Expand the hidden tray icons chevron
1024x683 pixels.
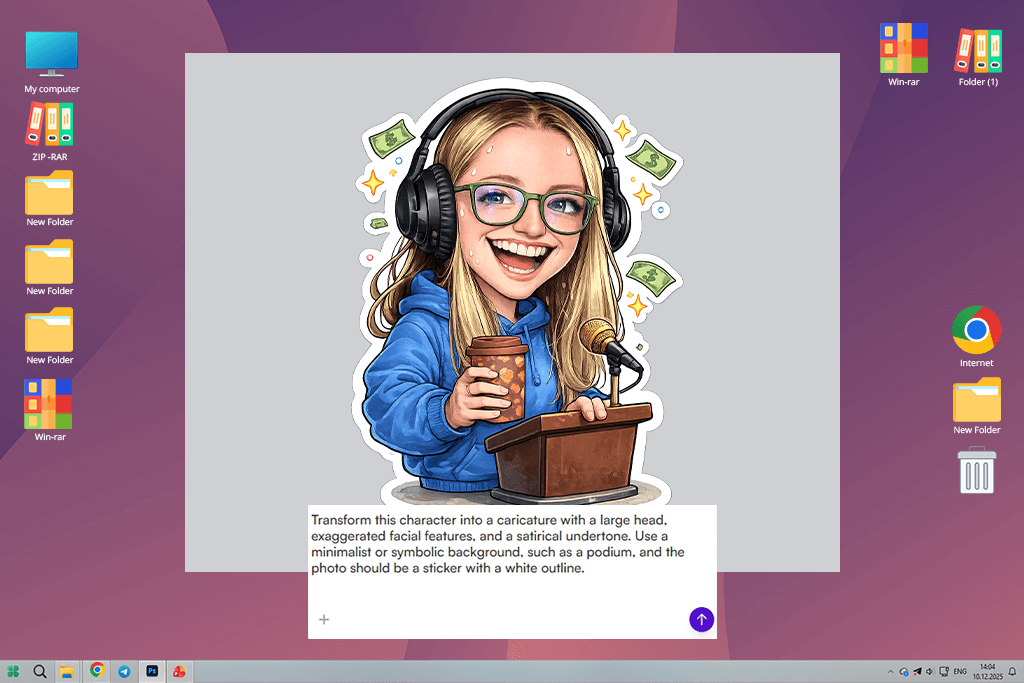pyautogui.click(x=890, y=671)
